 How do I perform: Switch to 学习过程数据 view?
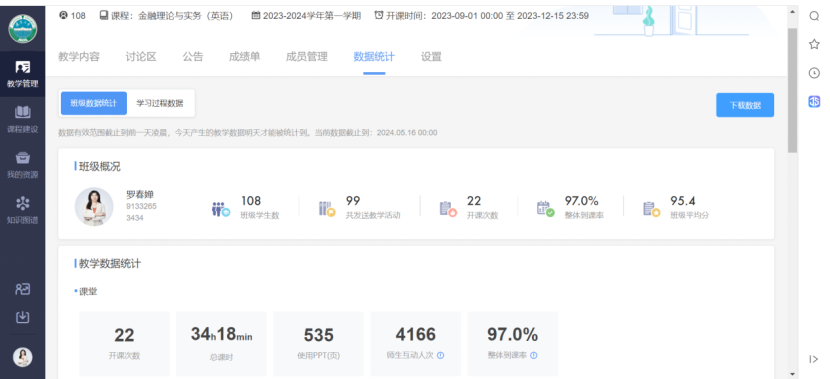[160, 103]
